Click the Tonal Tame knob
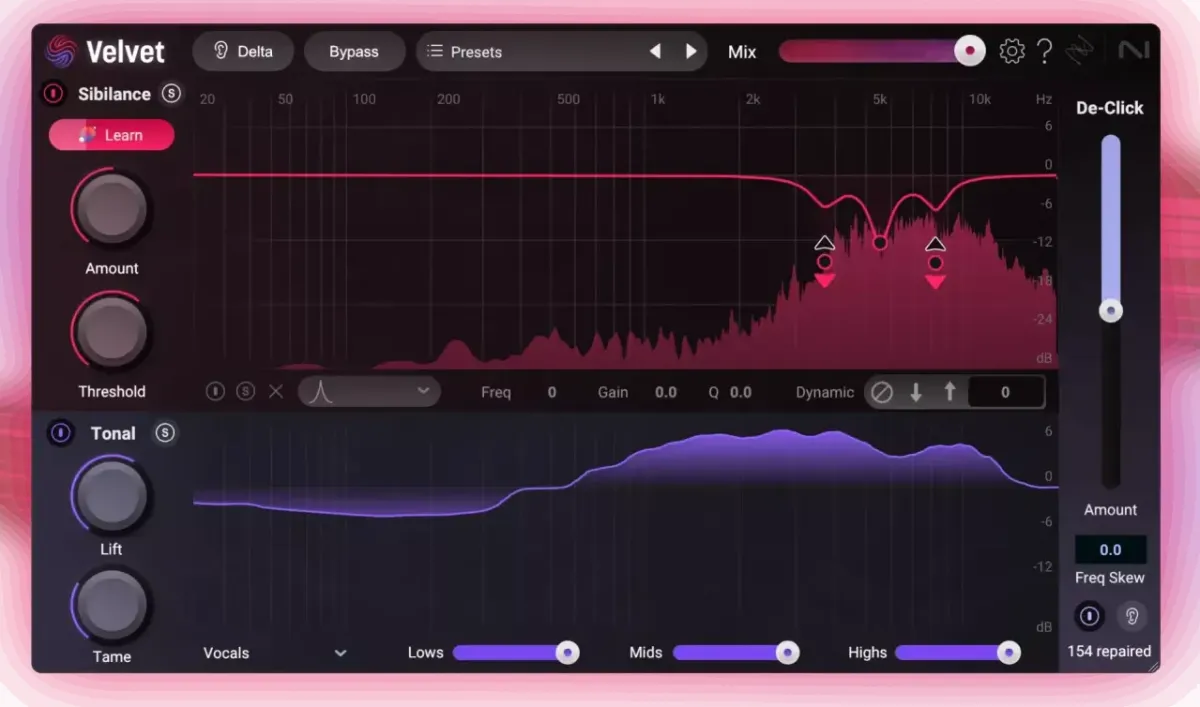Image resolution: width=1200 pixels, height=707 pixels. 111,604
